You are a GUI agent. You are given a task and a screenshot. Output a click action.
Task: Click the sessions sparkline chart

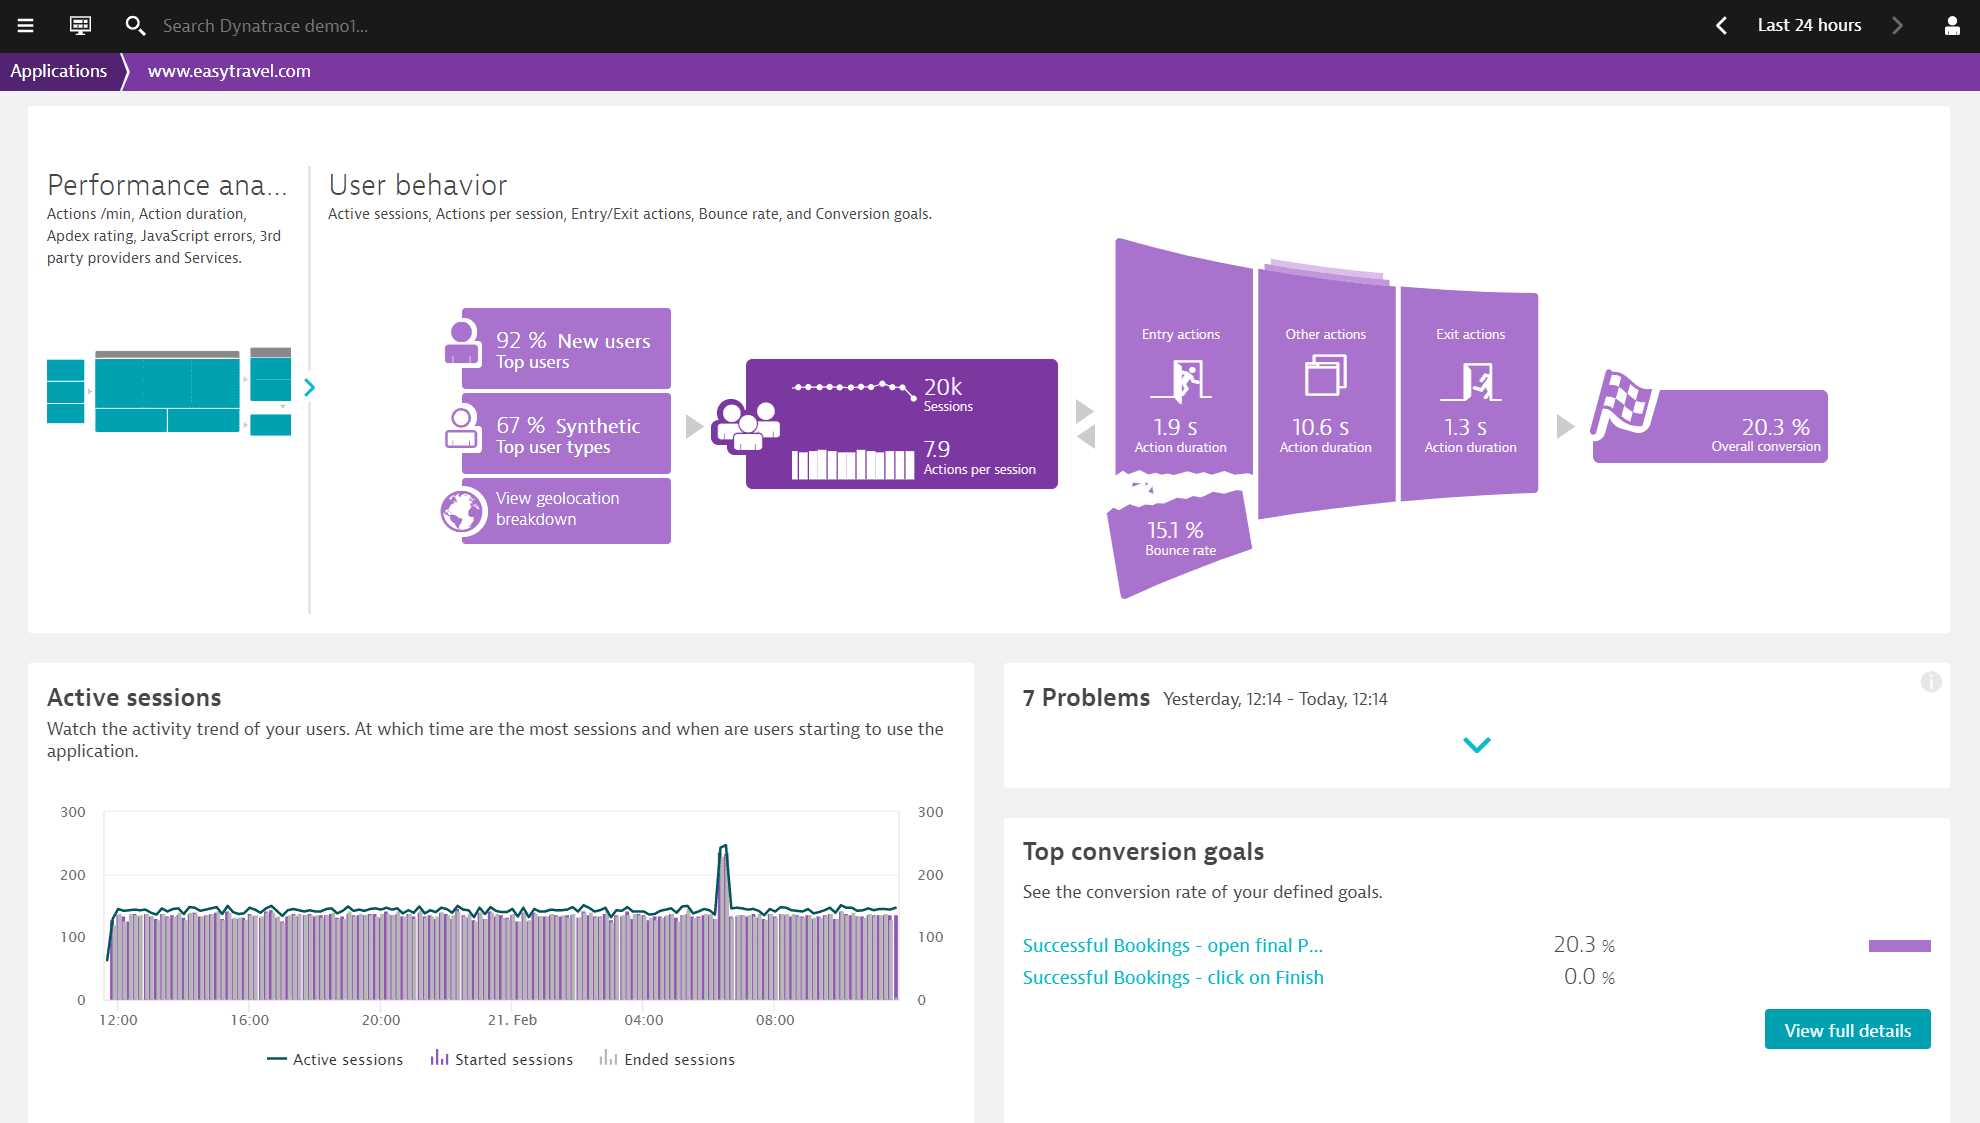tap(853, 389)
